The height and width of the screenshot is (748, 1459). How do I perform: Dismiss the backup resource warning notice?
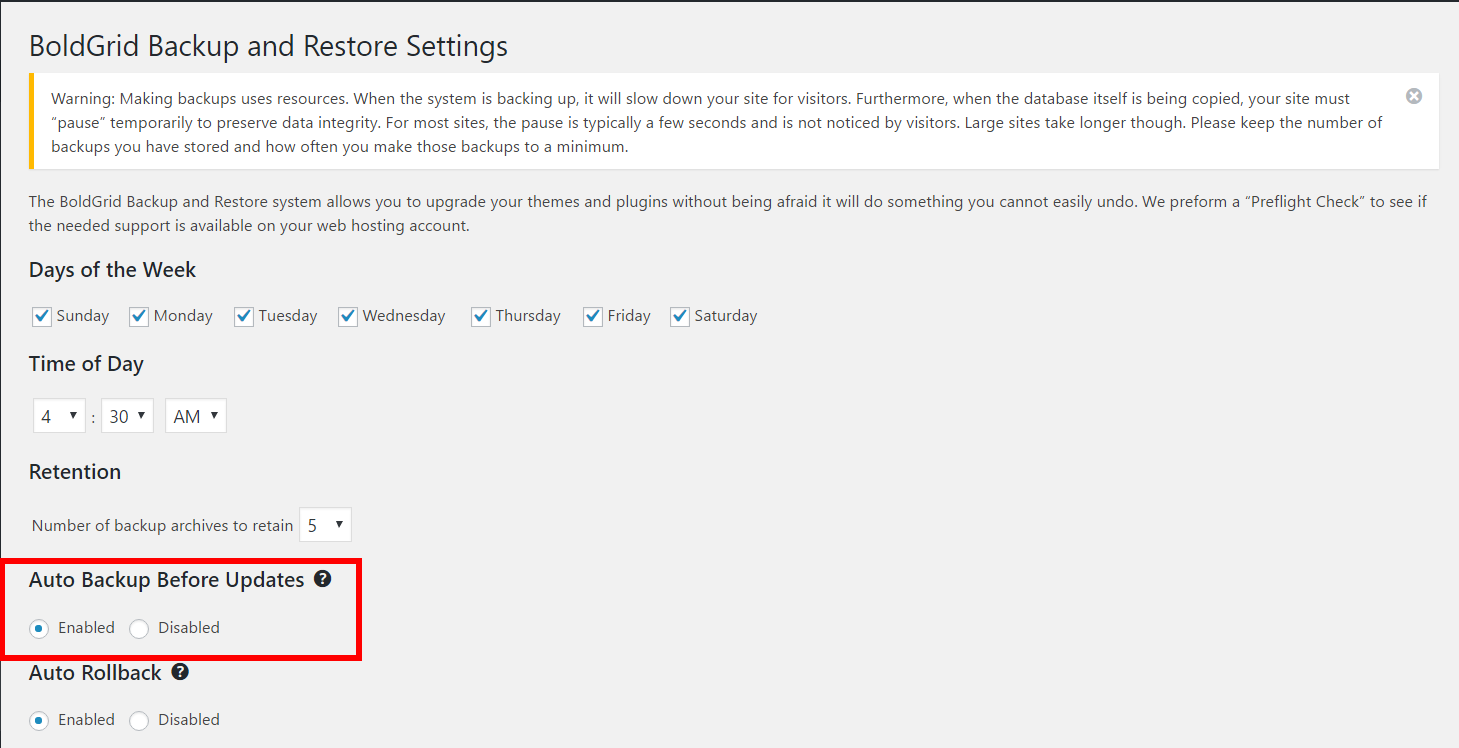[1414, 96]
